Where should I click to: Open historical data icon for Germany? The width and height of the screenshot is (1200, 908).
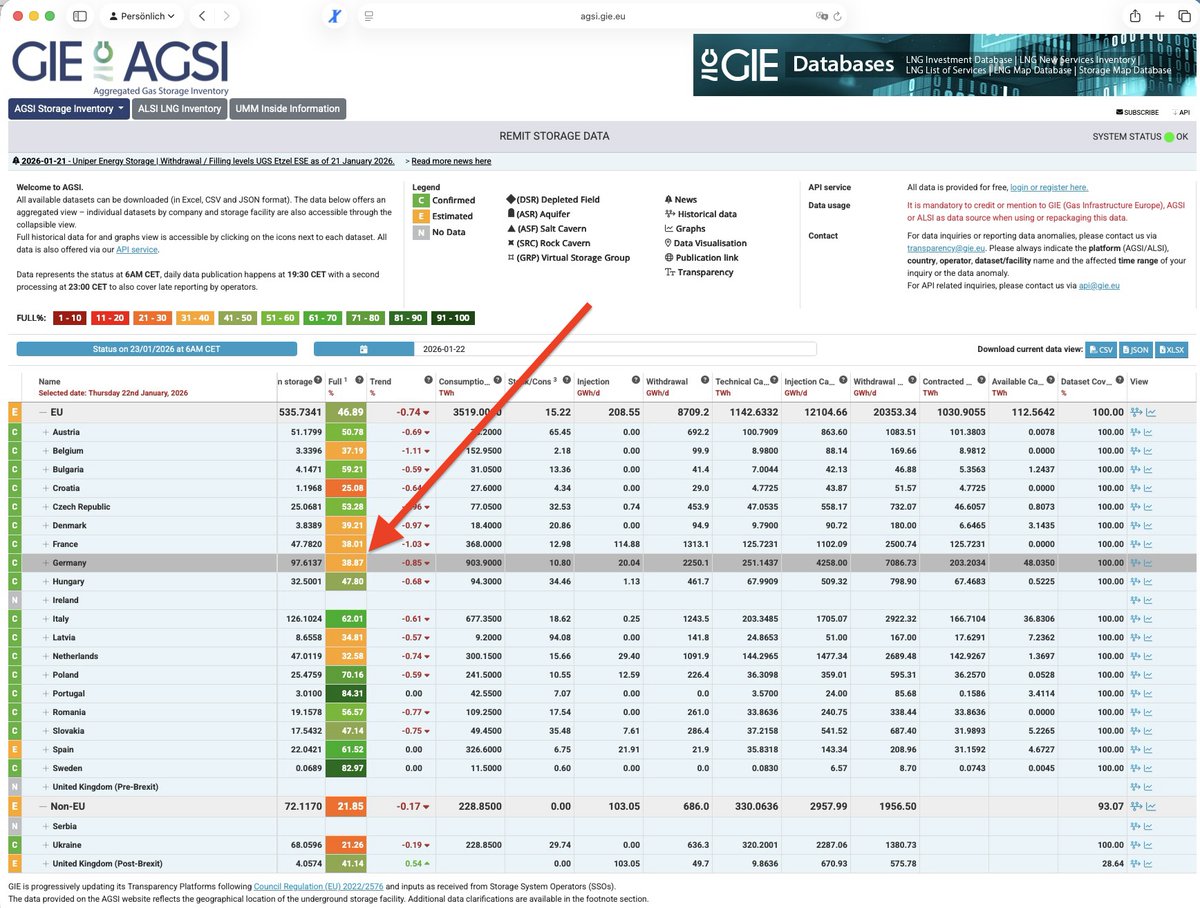coord(1136,563)
